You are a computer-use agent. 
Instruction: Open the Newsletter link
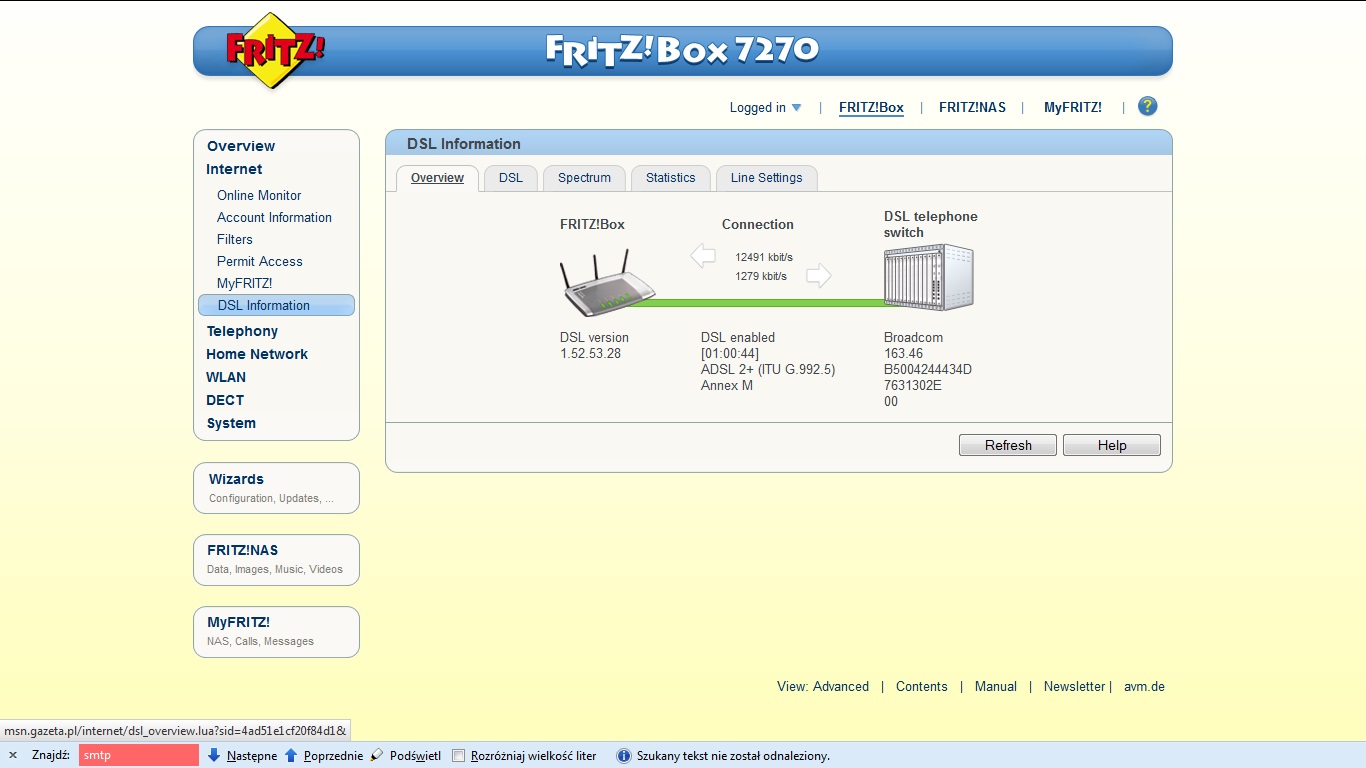(x=1074, y=686)
